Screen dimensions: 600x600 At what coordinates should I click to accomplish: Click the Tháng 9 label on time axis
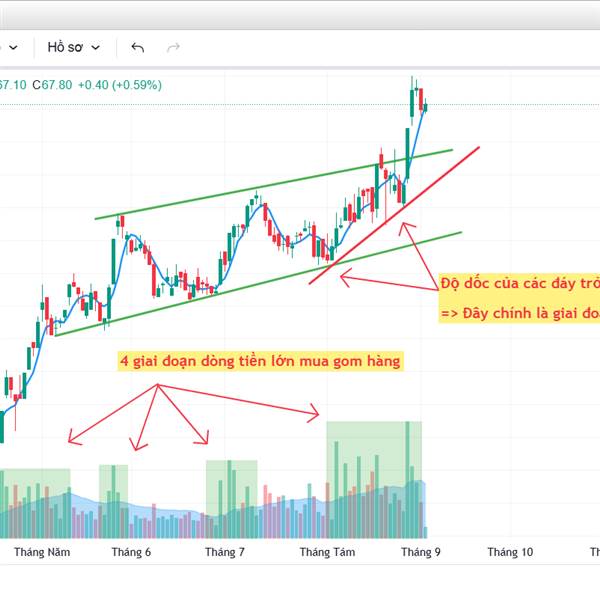[421, 552]
